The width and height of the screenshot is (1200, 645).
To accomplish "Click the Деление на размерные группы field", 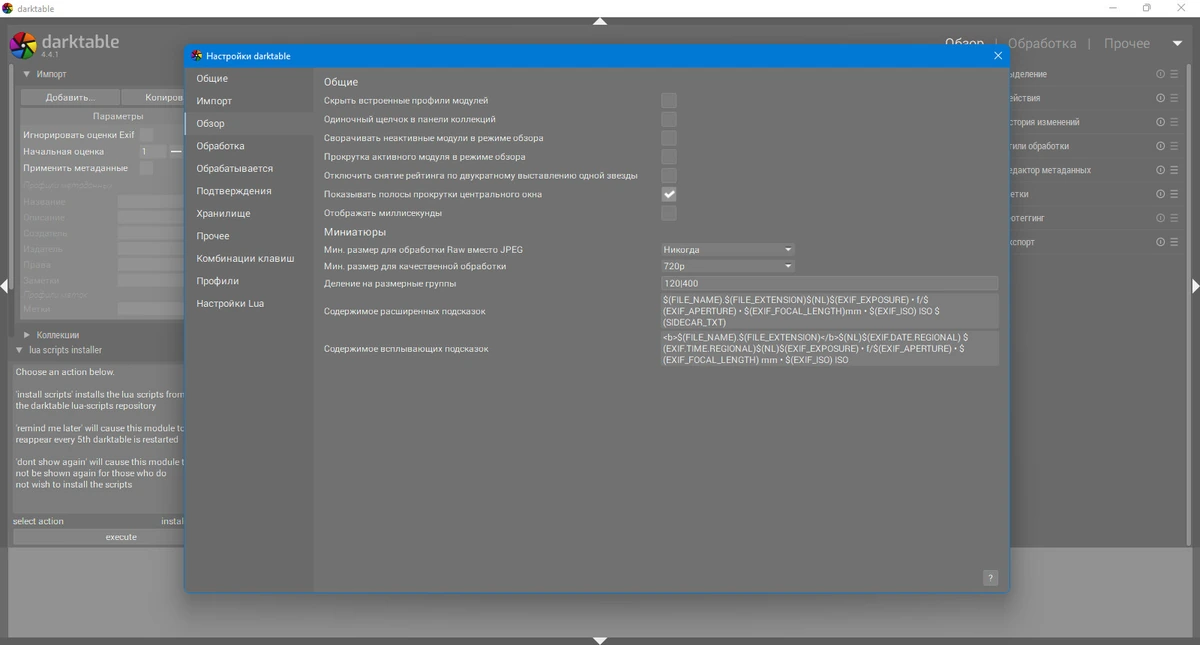I will tap(829, 284).
